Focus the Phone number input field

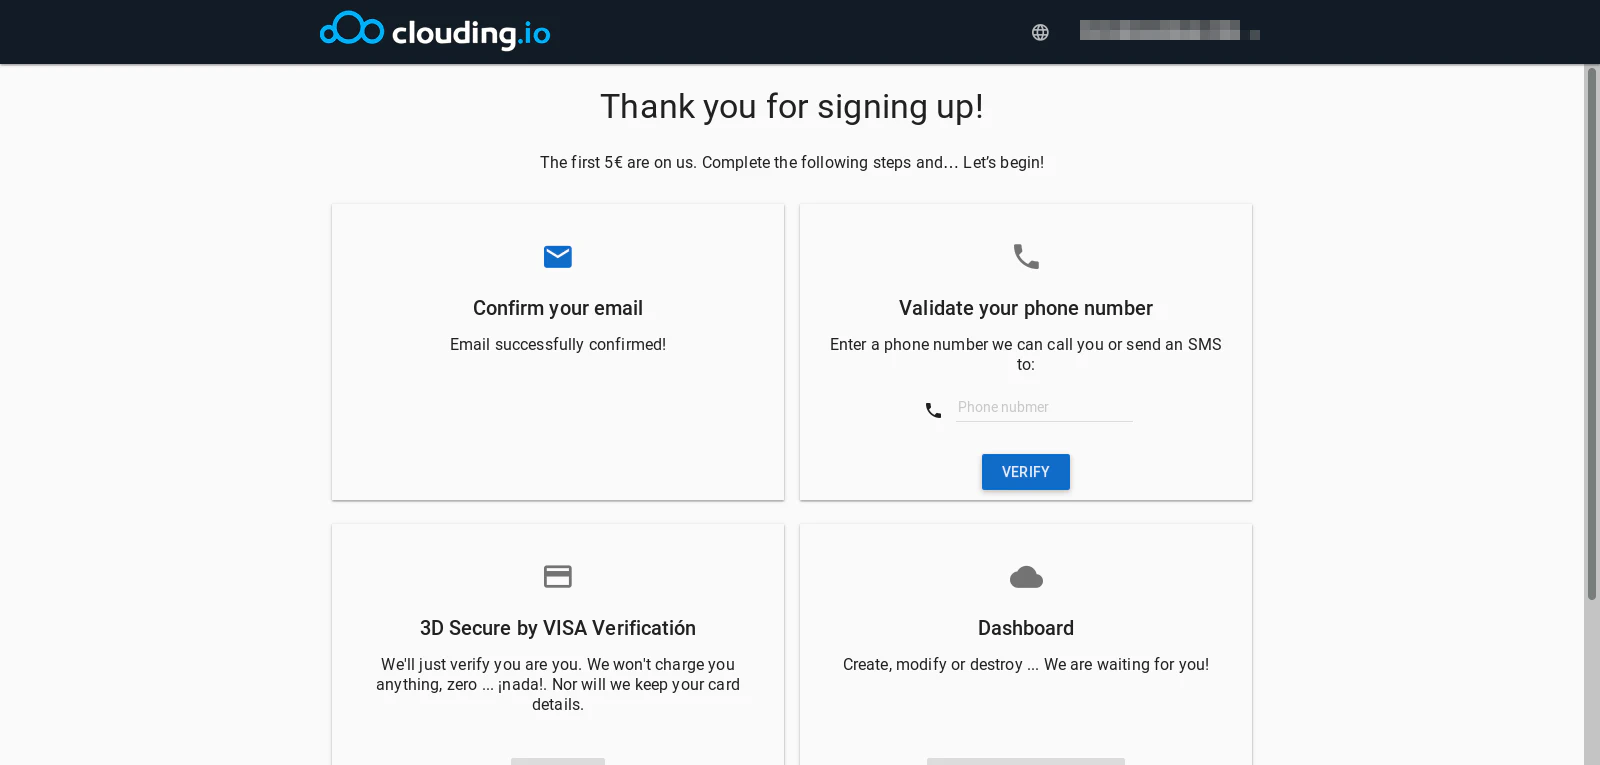coord(1044,407)
